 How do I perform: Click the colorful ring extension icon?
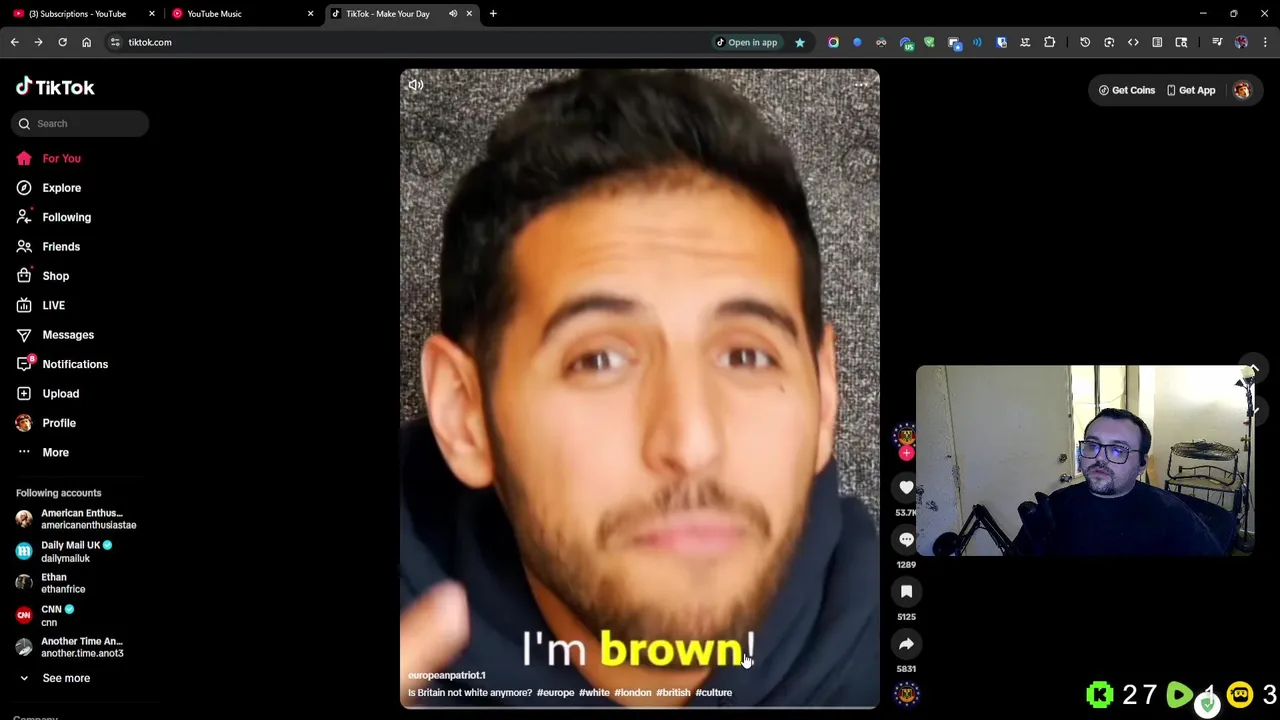(x=833, y=42)
